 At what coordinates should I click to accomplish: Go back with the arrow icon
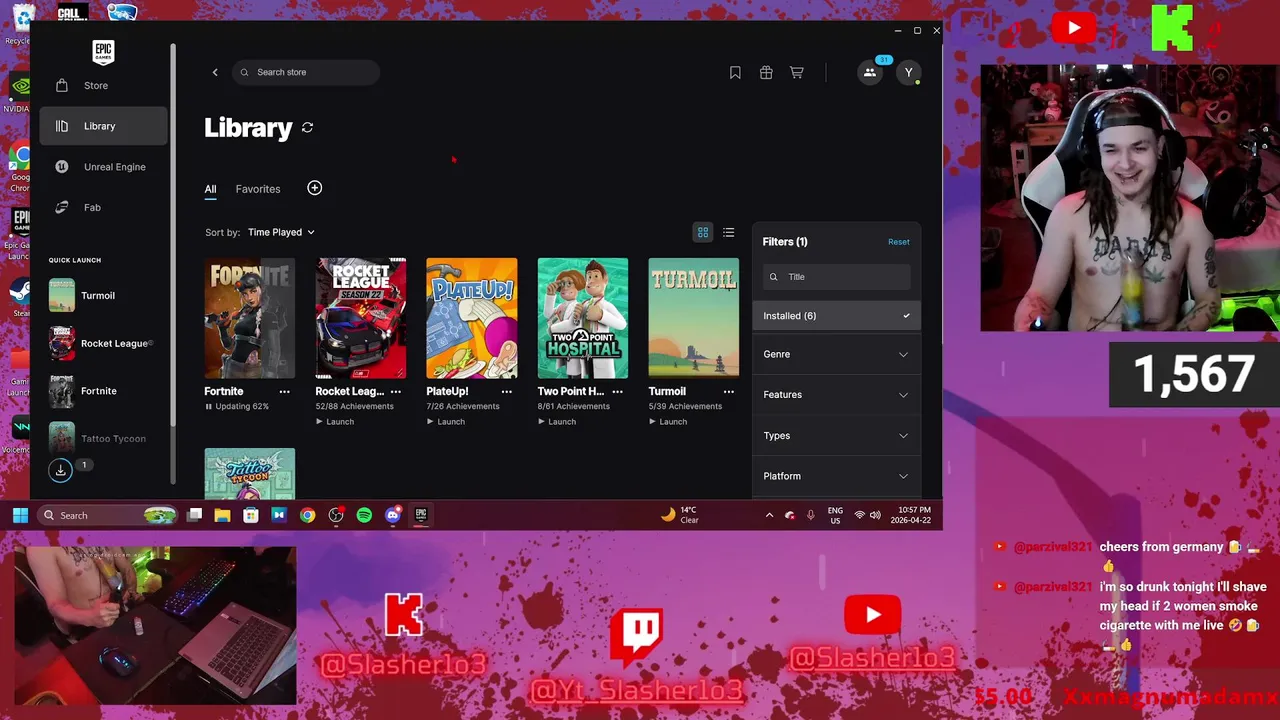click(x=215, y=72)
